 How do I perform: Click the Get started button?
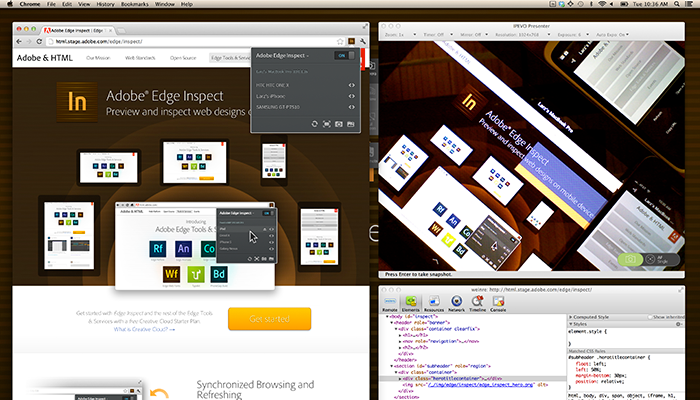[x=270, y=319]
